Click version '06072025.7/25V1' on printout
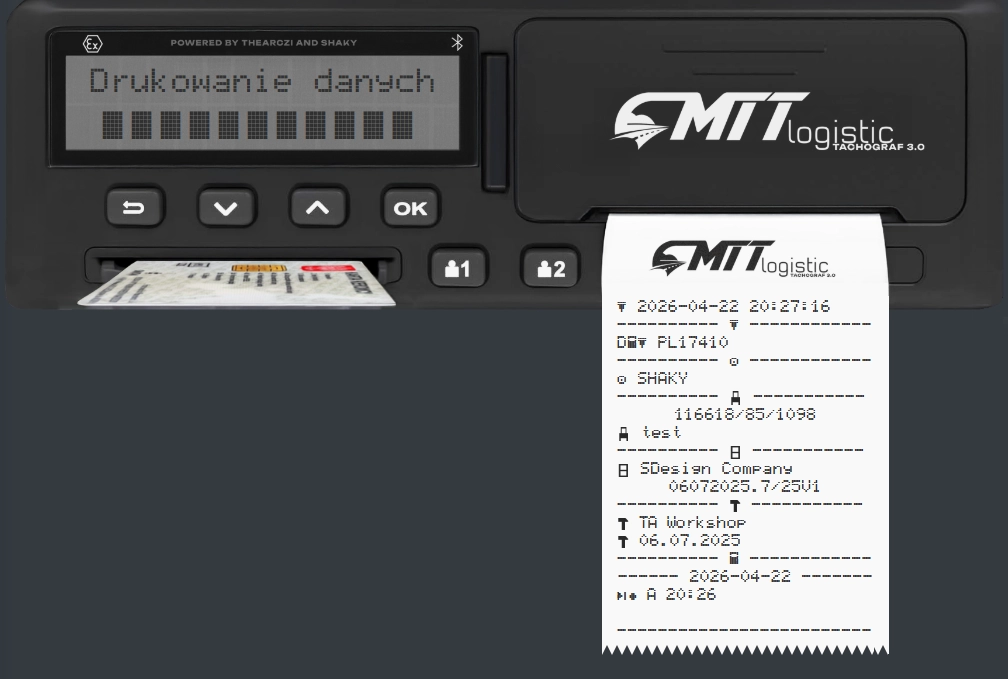 pyautogui.click(x=744, y=486)
